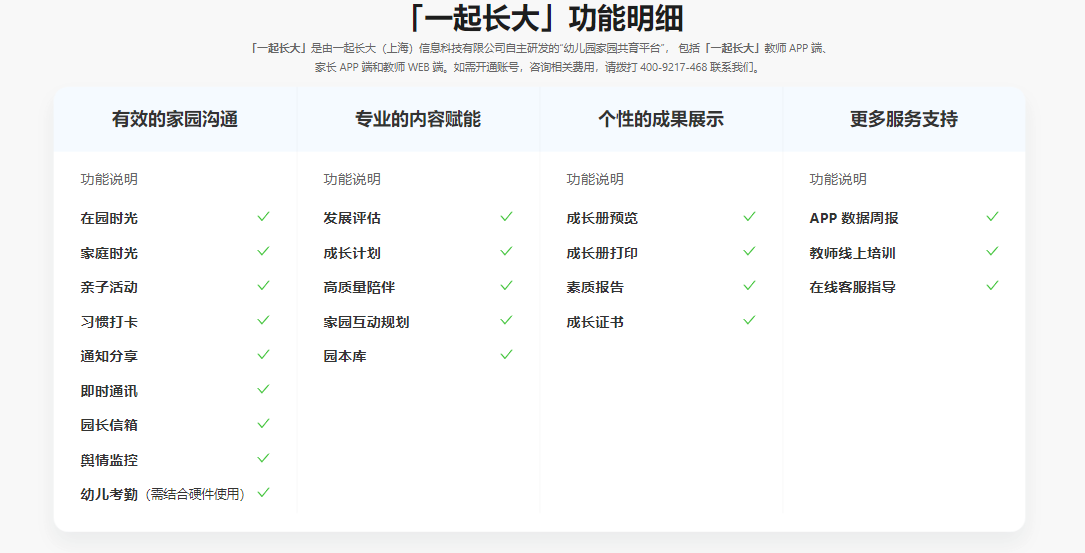Viewport: 1085px width, 553px height.
Task: Click the 家庭时光 feature label
Action: point(109,253)
